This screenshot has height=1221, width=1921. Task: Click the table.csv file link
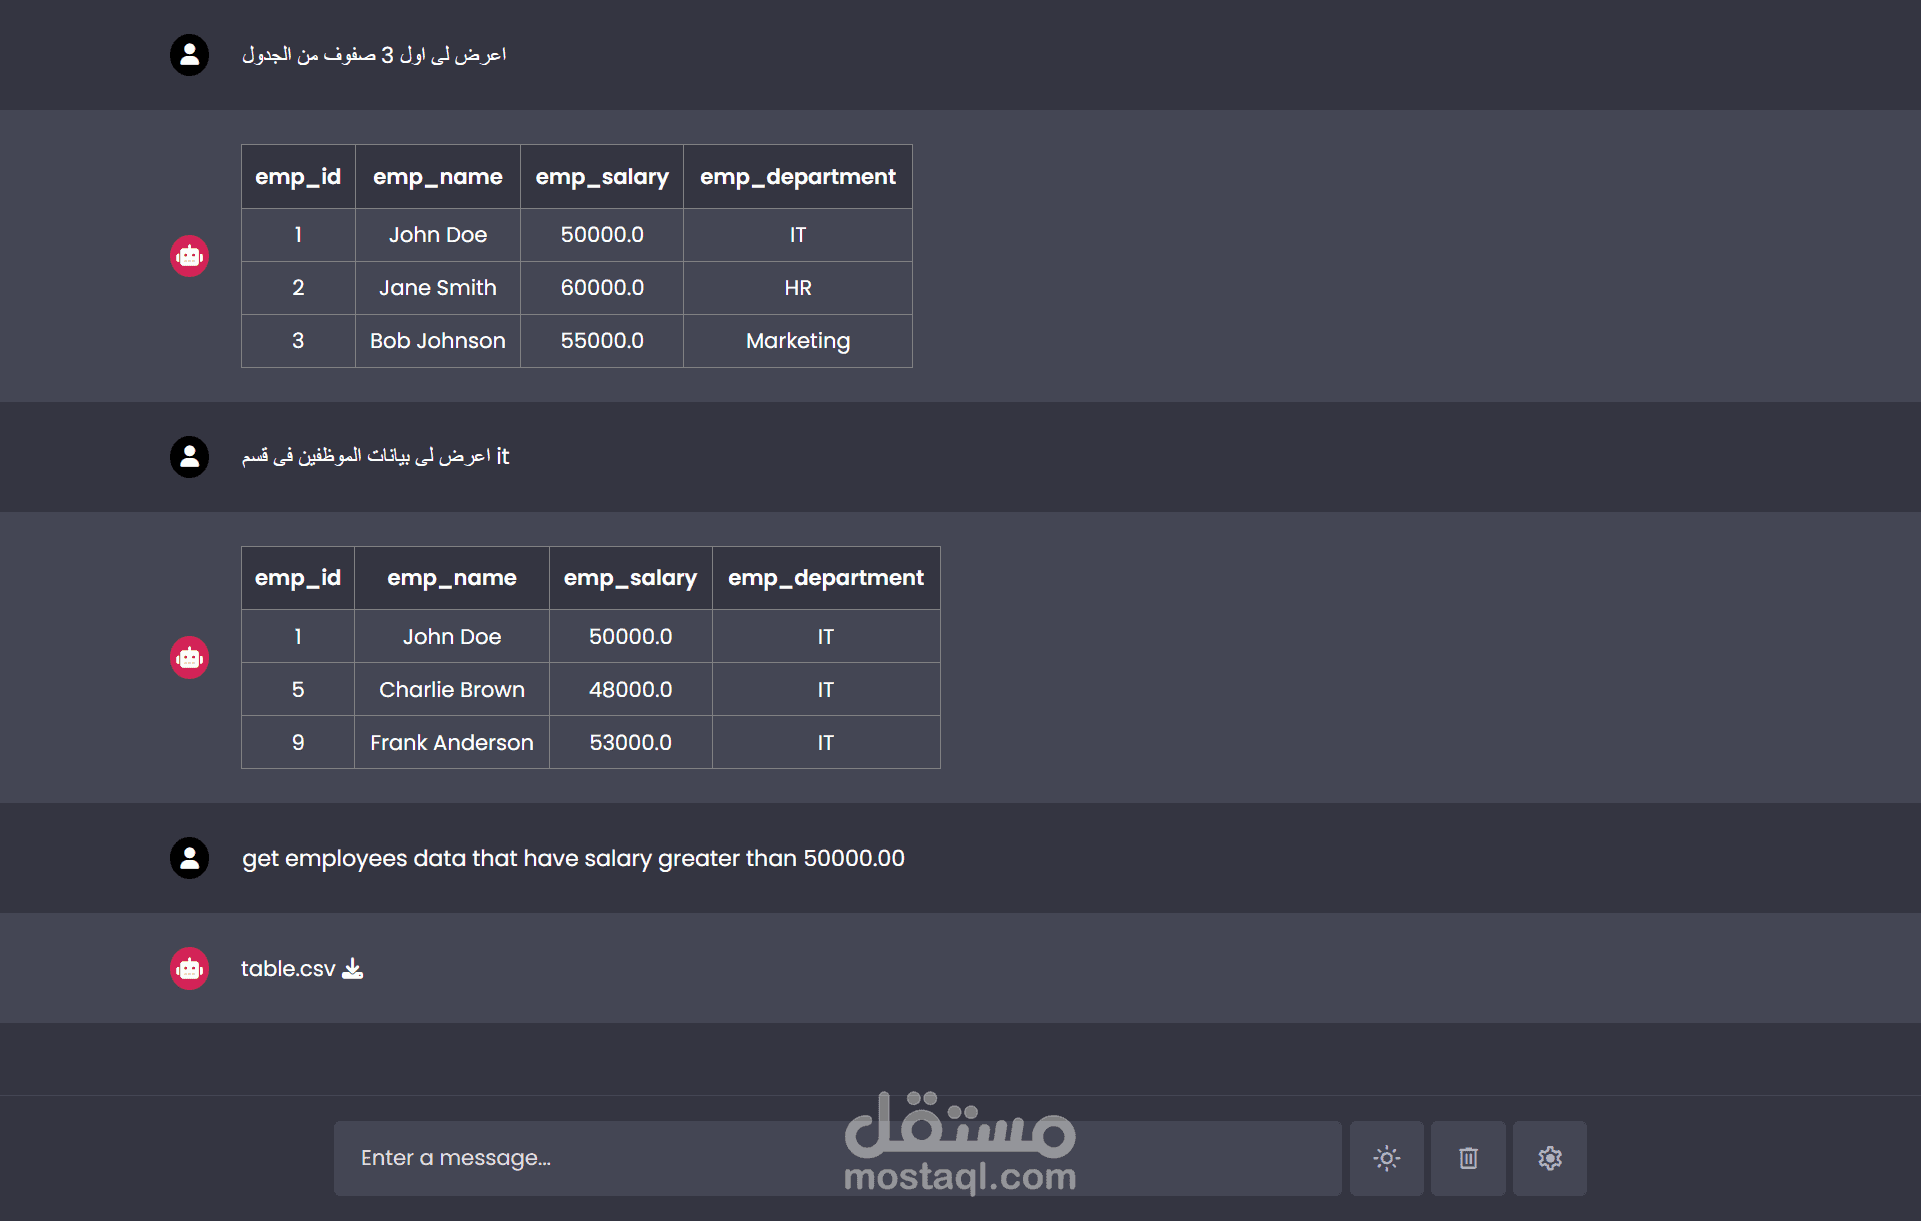tap(288, 968)
